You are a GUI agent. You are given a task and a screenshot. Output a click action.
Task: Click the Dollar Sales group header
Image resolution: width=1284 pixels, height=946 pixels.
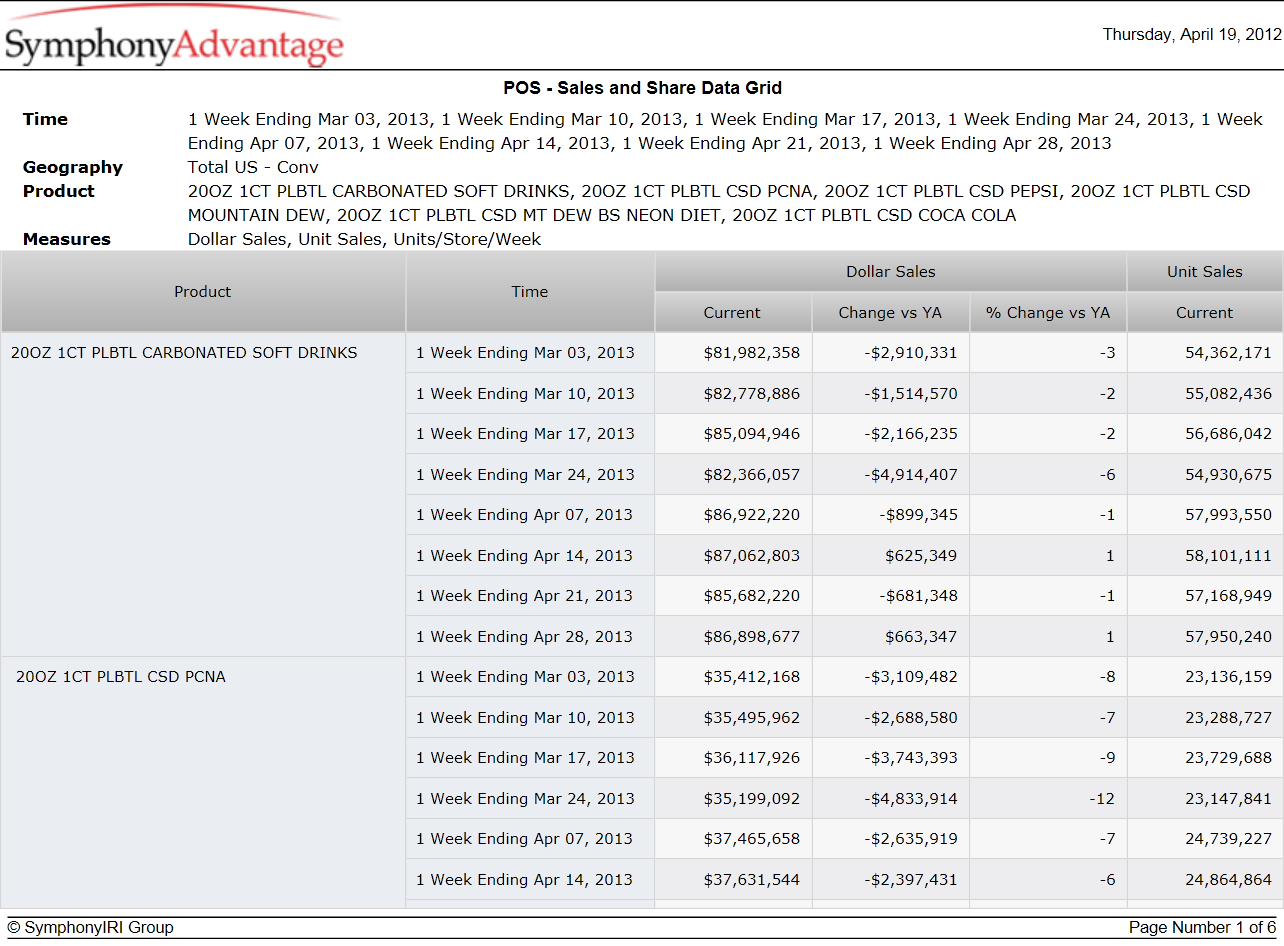tap(891, 272)
